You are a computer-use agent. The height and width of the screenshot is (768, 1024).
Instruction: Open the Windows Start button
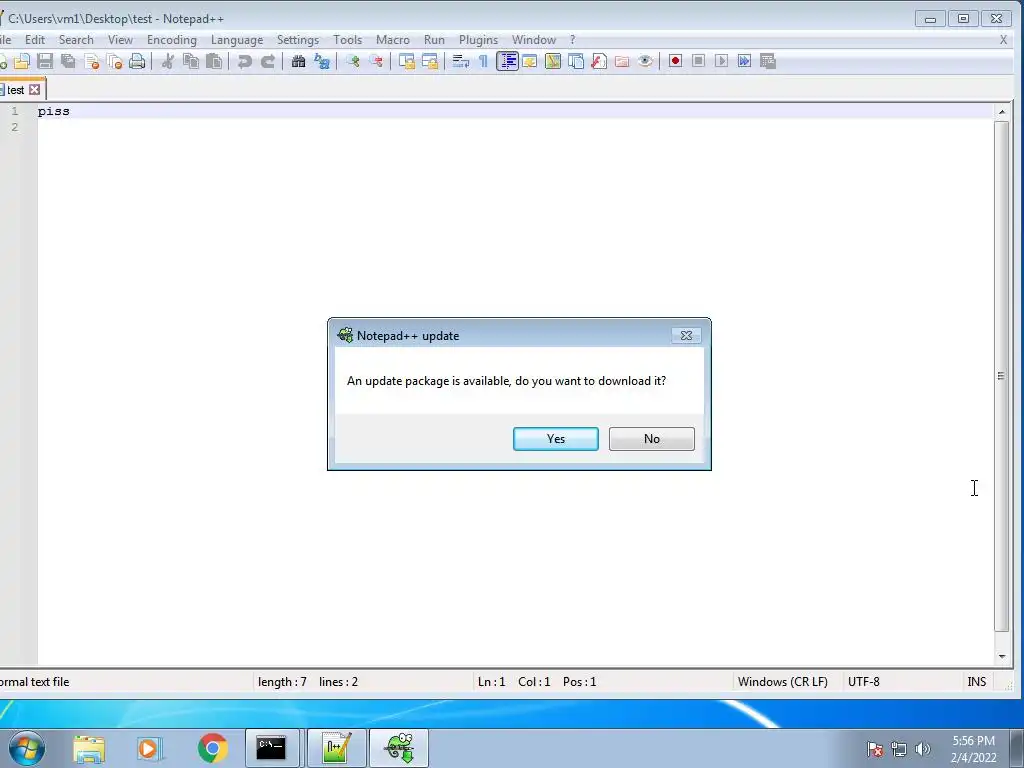pos(27,748)
